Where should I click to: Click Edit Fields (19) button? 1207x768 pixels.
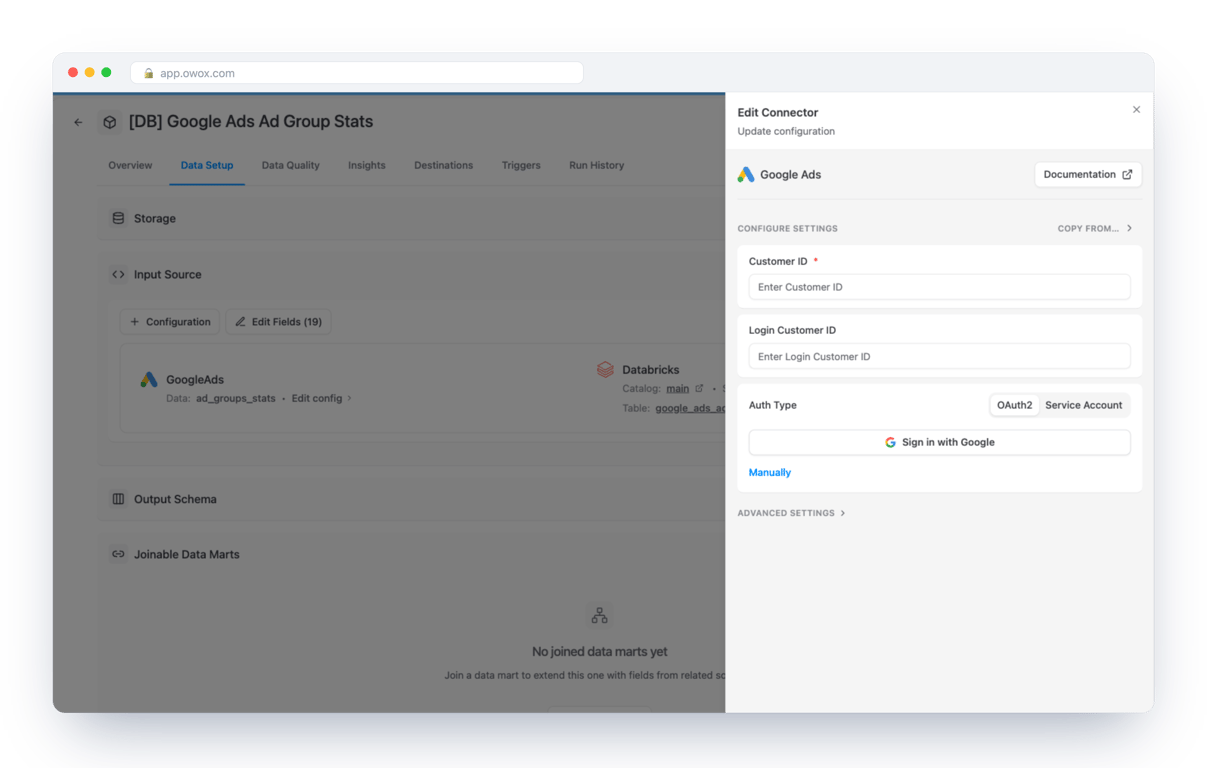[x=278, y=322]
